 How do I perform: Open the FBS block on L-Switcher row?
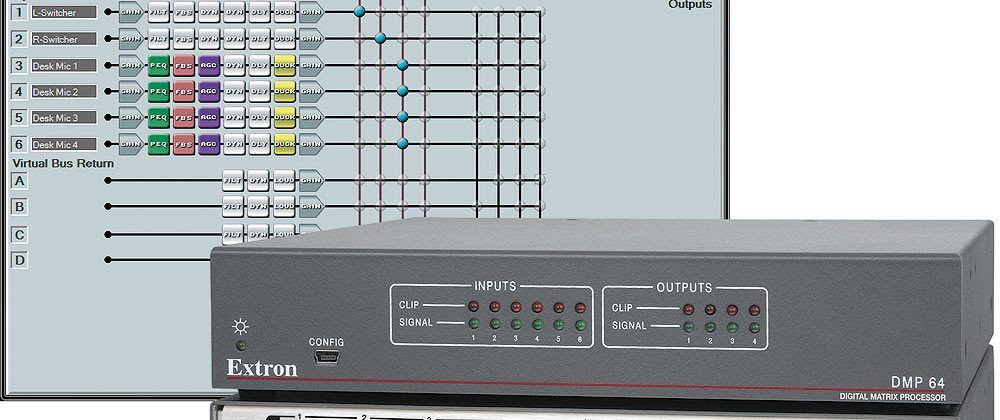point(184,12)
